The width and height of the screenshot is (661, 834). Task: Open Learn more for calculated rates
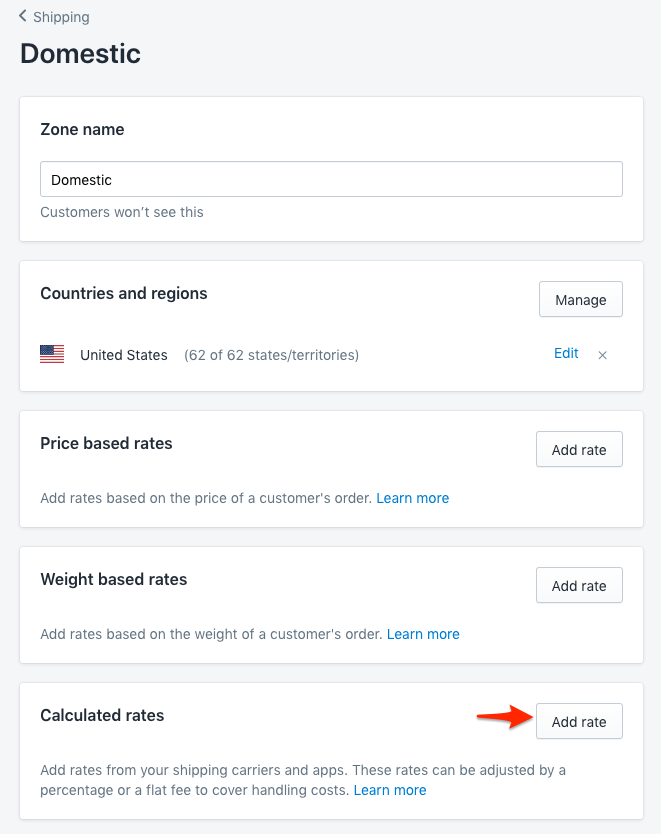point(390,790)
